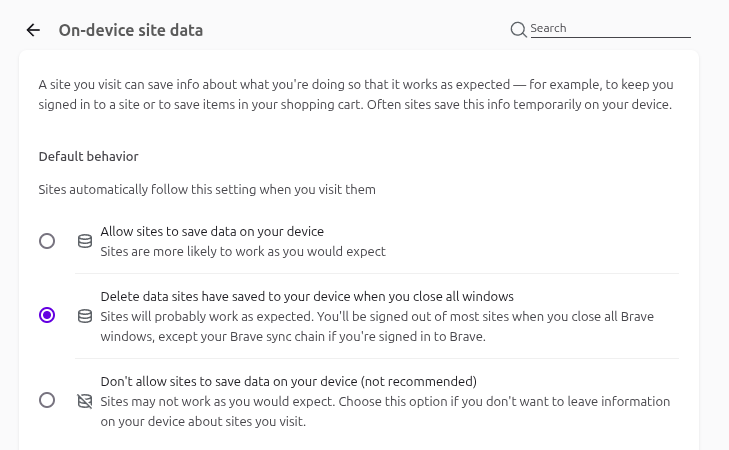This screenshot has width=729, height=450.
Task: Click the 'Delete data sites have saved' label
Action: pos(307,297)
